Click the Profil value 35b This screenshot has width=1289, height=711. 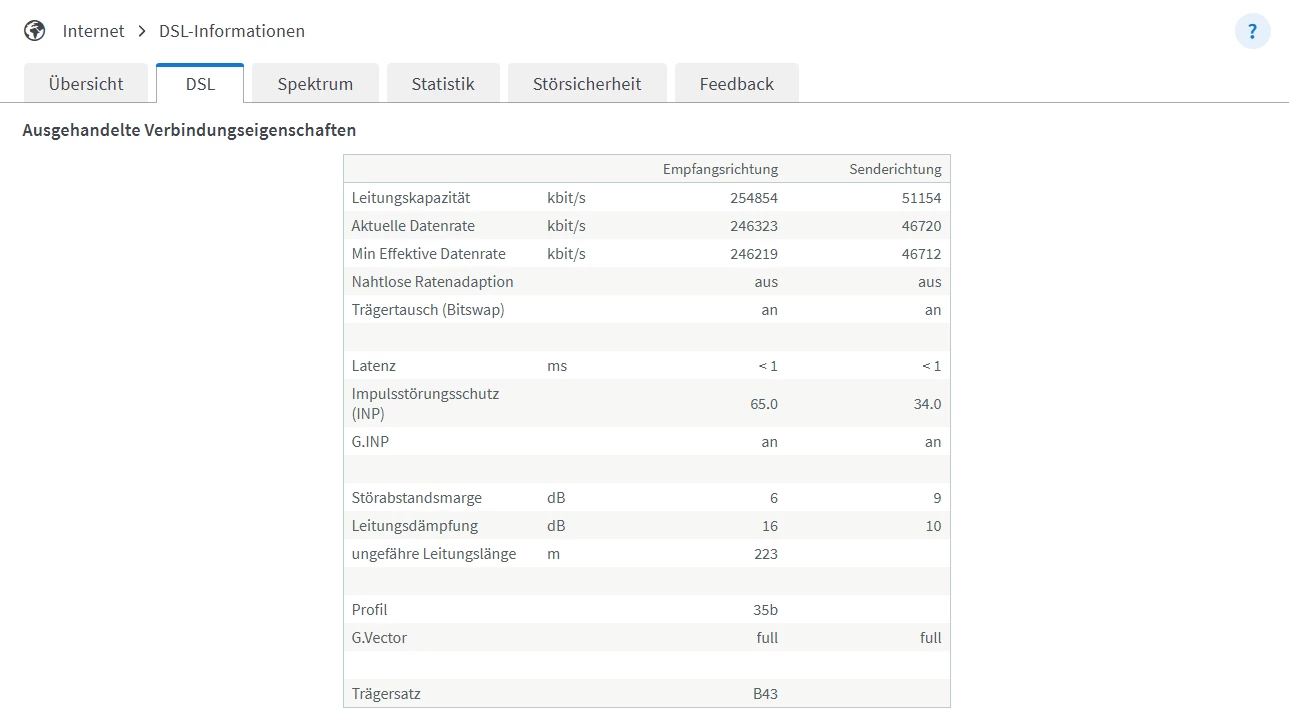coord(767,610)
